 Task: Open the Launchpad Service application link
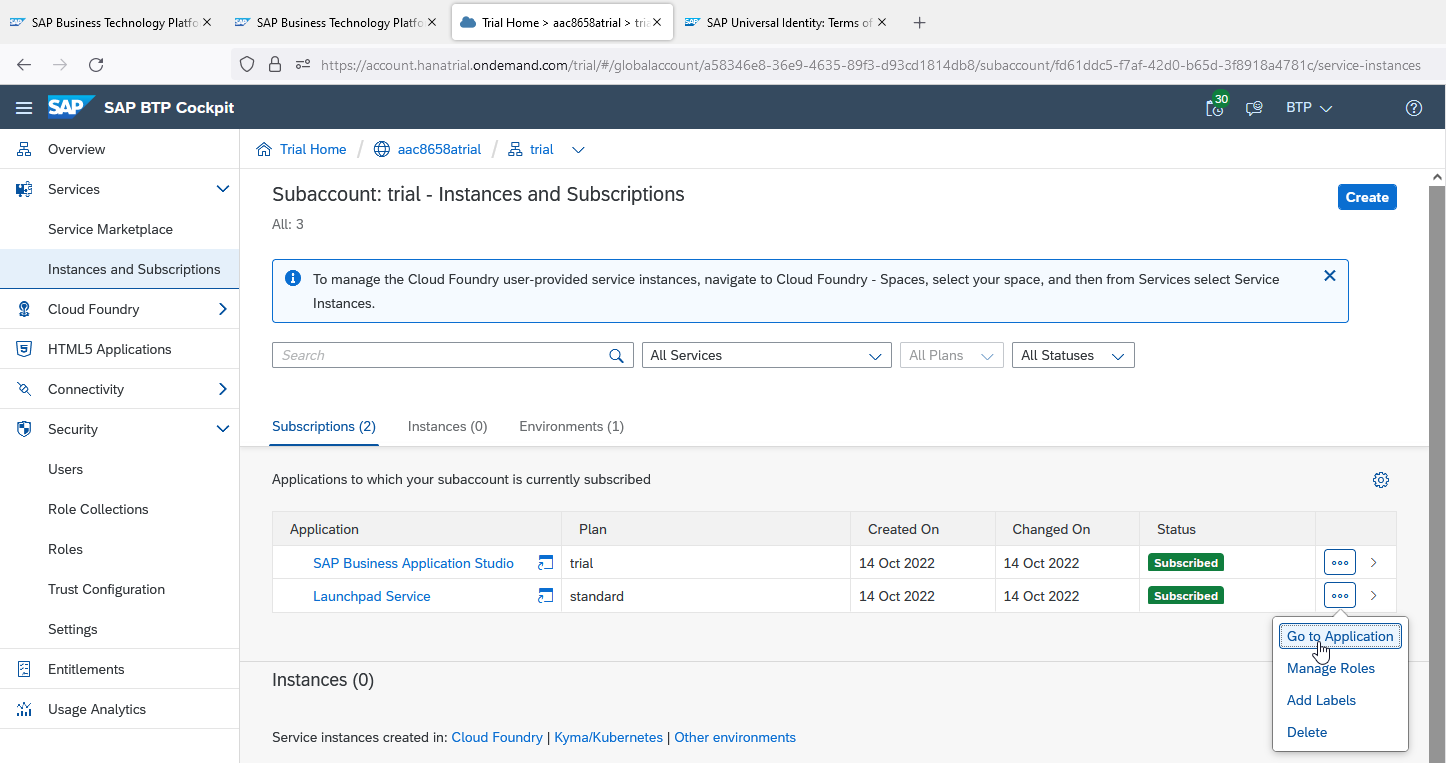372,595
